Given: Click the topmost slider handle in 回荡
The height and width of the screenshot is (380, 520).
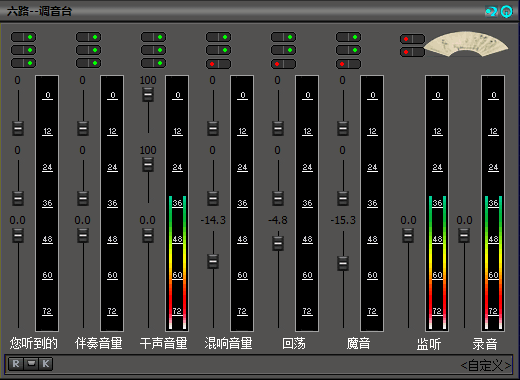Looking at the screenshot, I should click(278, 128).
